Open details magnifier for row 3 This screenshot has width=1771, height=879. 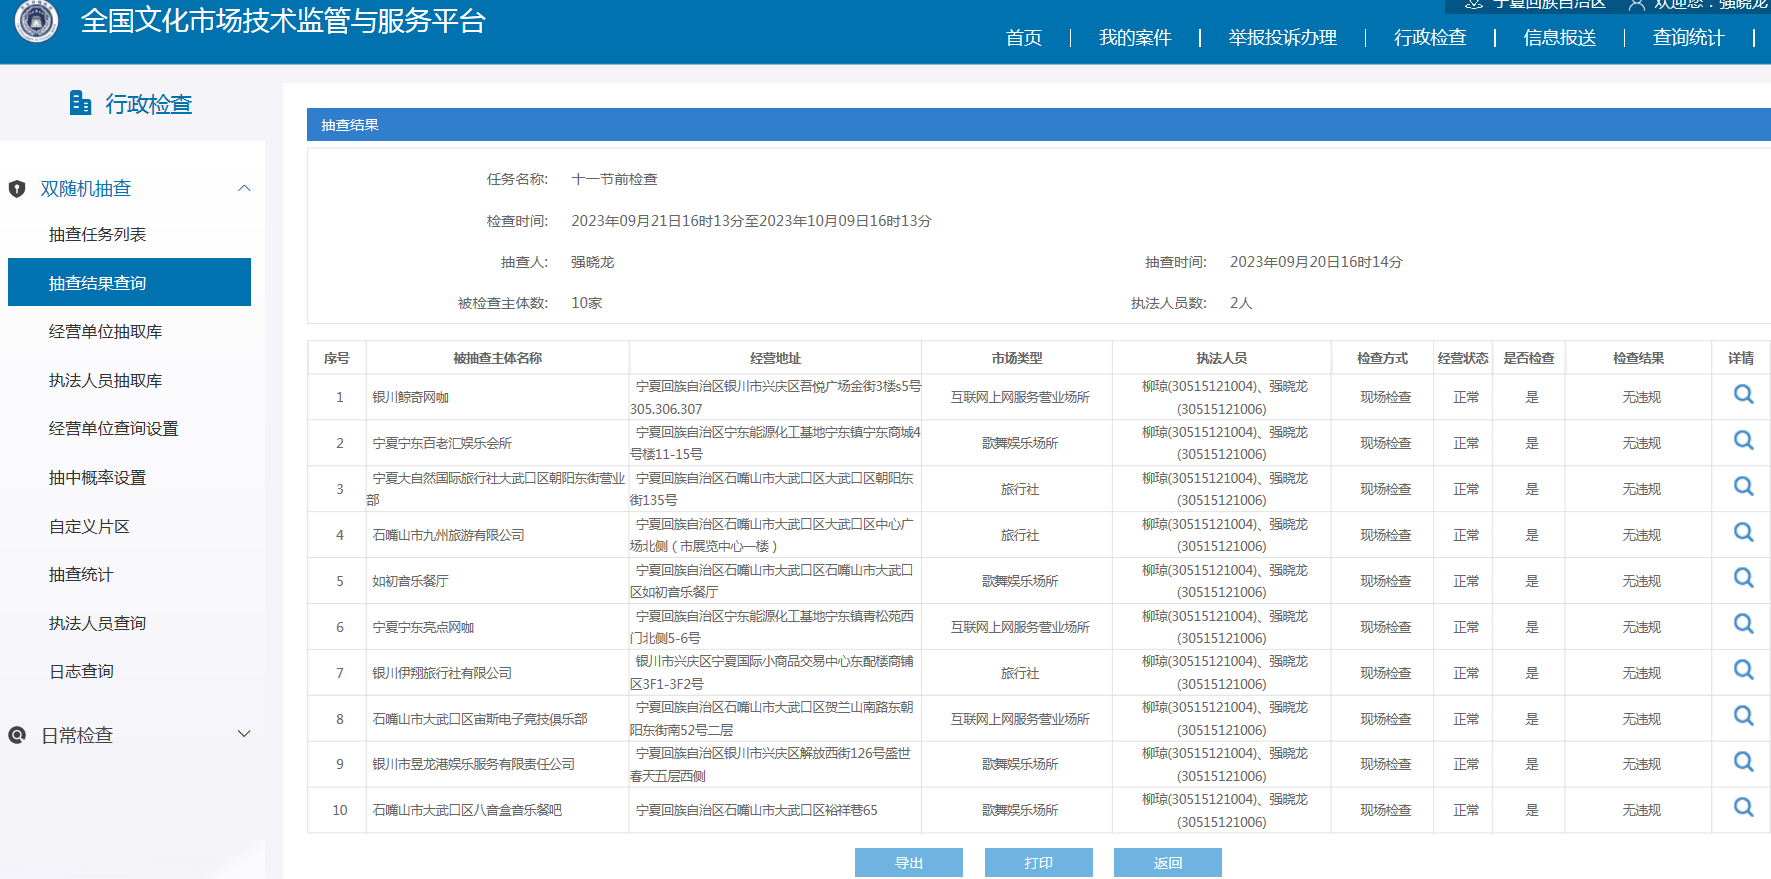(1743, 487)
